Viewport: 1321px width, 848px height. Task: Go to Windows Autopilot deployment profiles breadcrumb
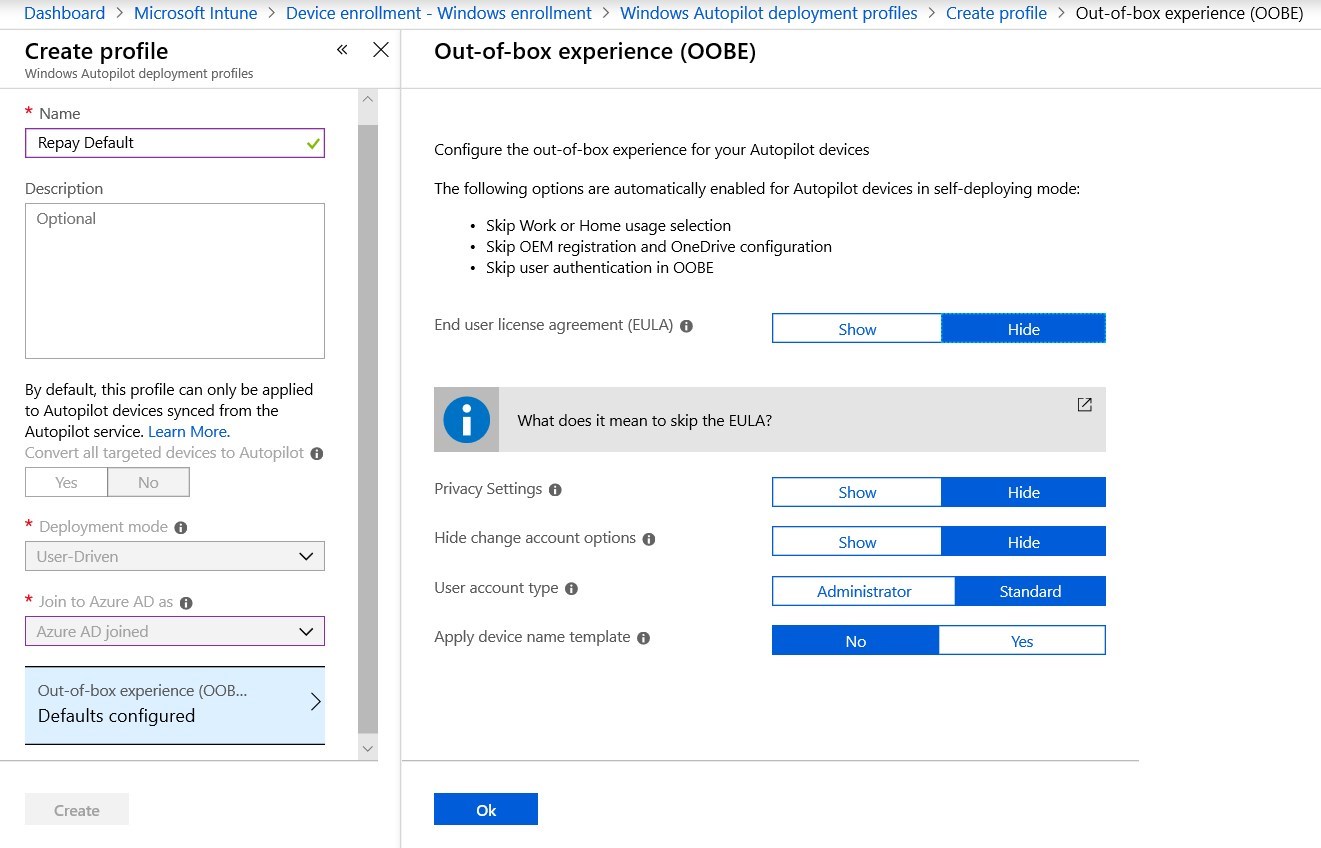769,13
